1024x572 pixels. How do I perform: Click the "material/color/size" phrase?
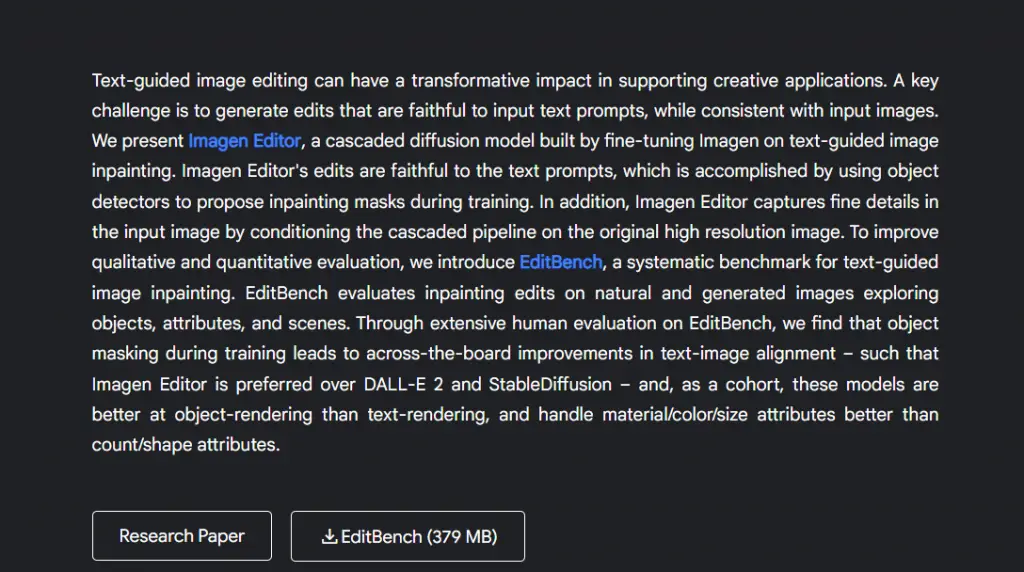675,415
